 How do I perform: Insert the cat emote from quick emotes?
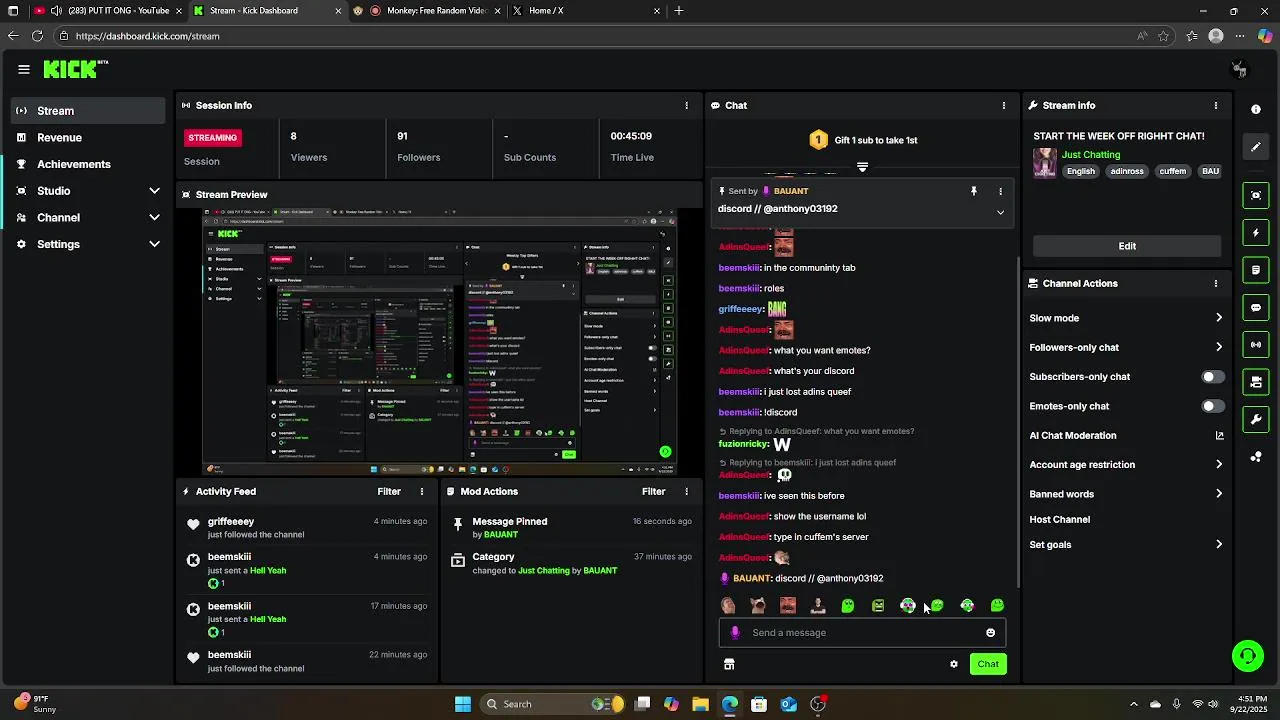click(758, 605)
